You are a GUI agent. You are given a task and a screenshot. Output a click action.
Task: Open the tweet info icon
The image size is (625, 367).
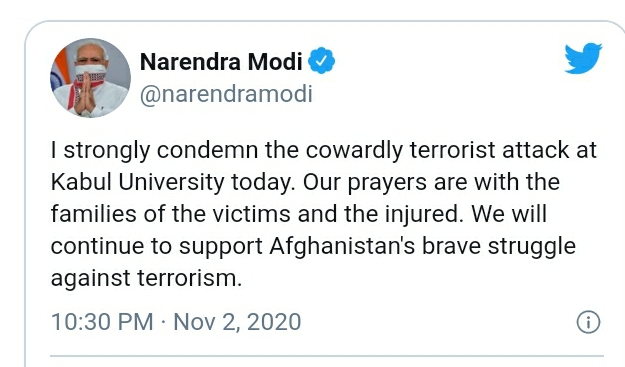tap(588, 322)
